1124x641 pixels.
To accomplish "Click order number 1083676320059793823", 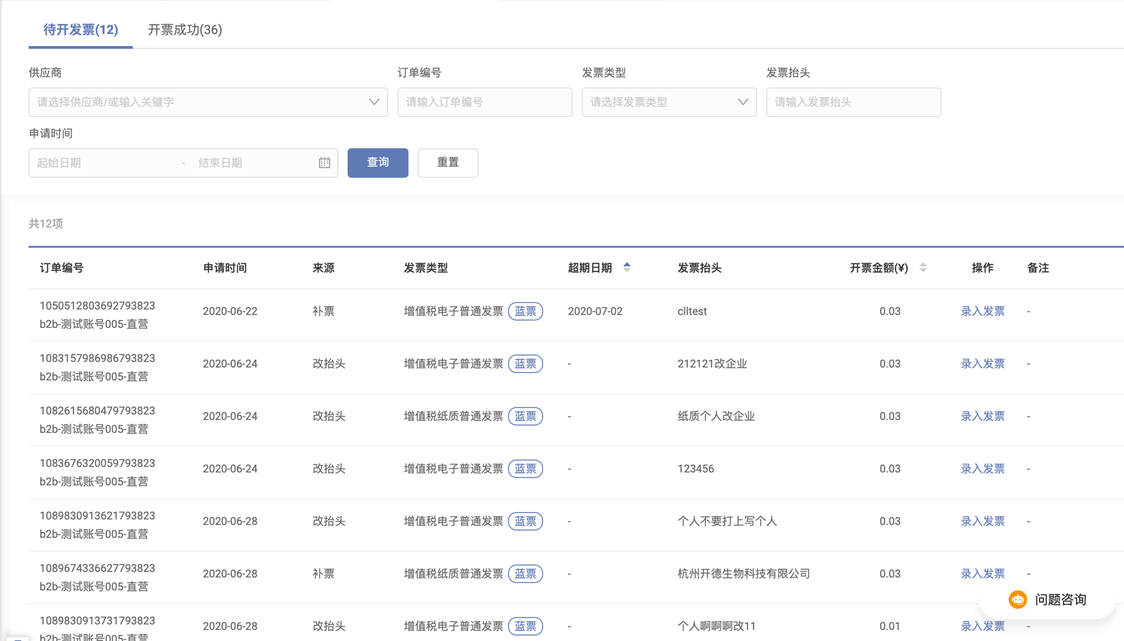I will point(97,463).
